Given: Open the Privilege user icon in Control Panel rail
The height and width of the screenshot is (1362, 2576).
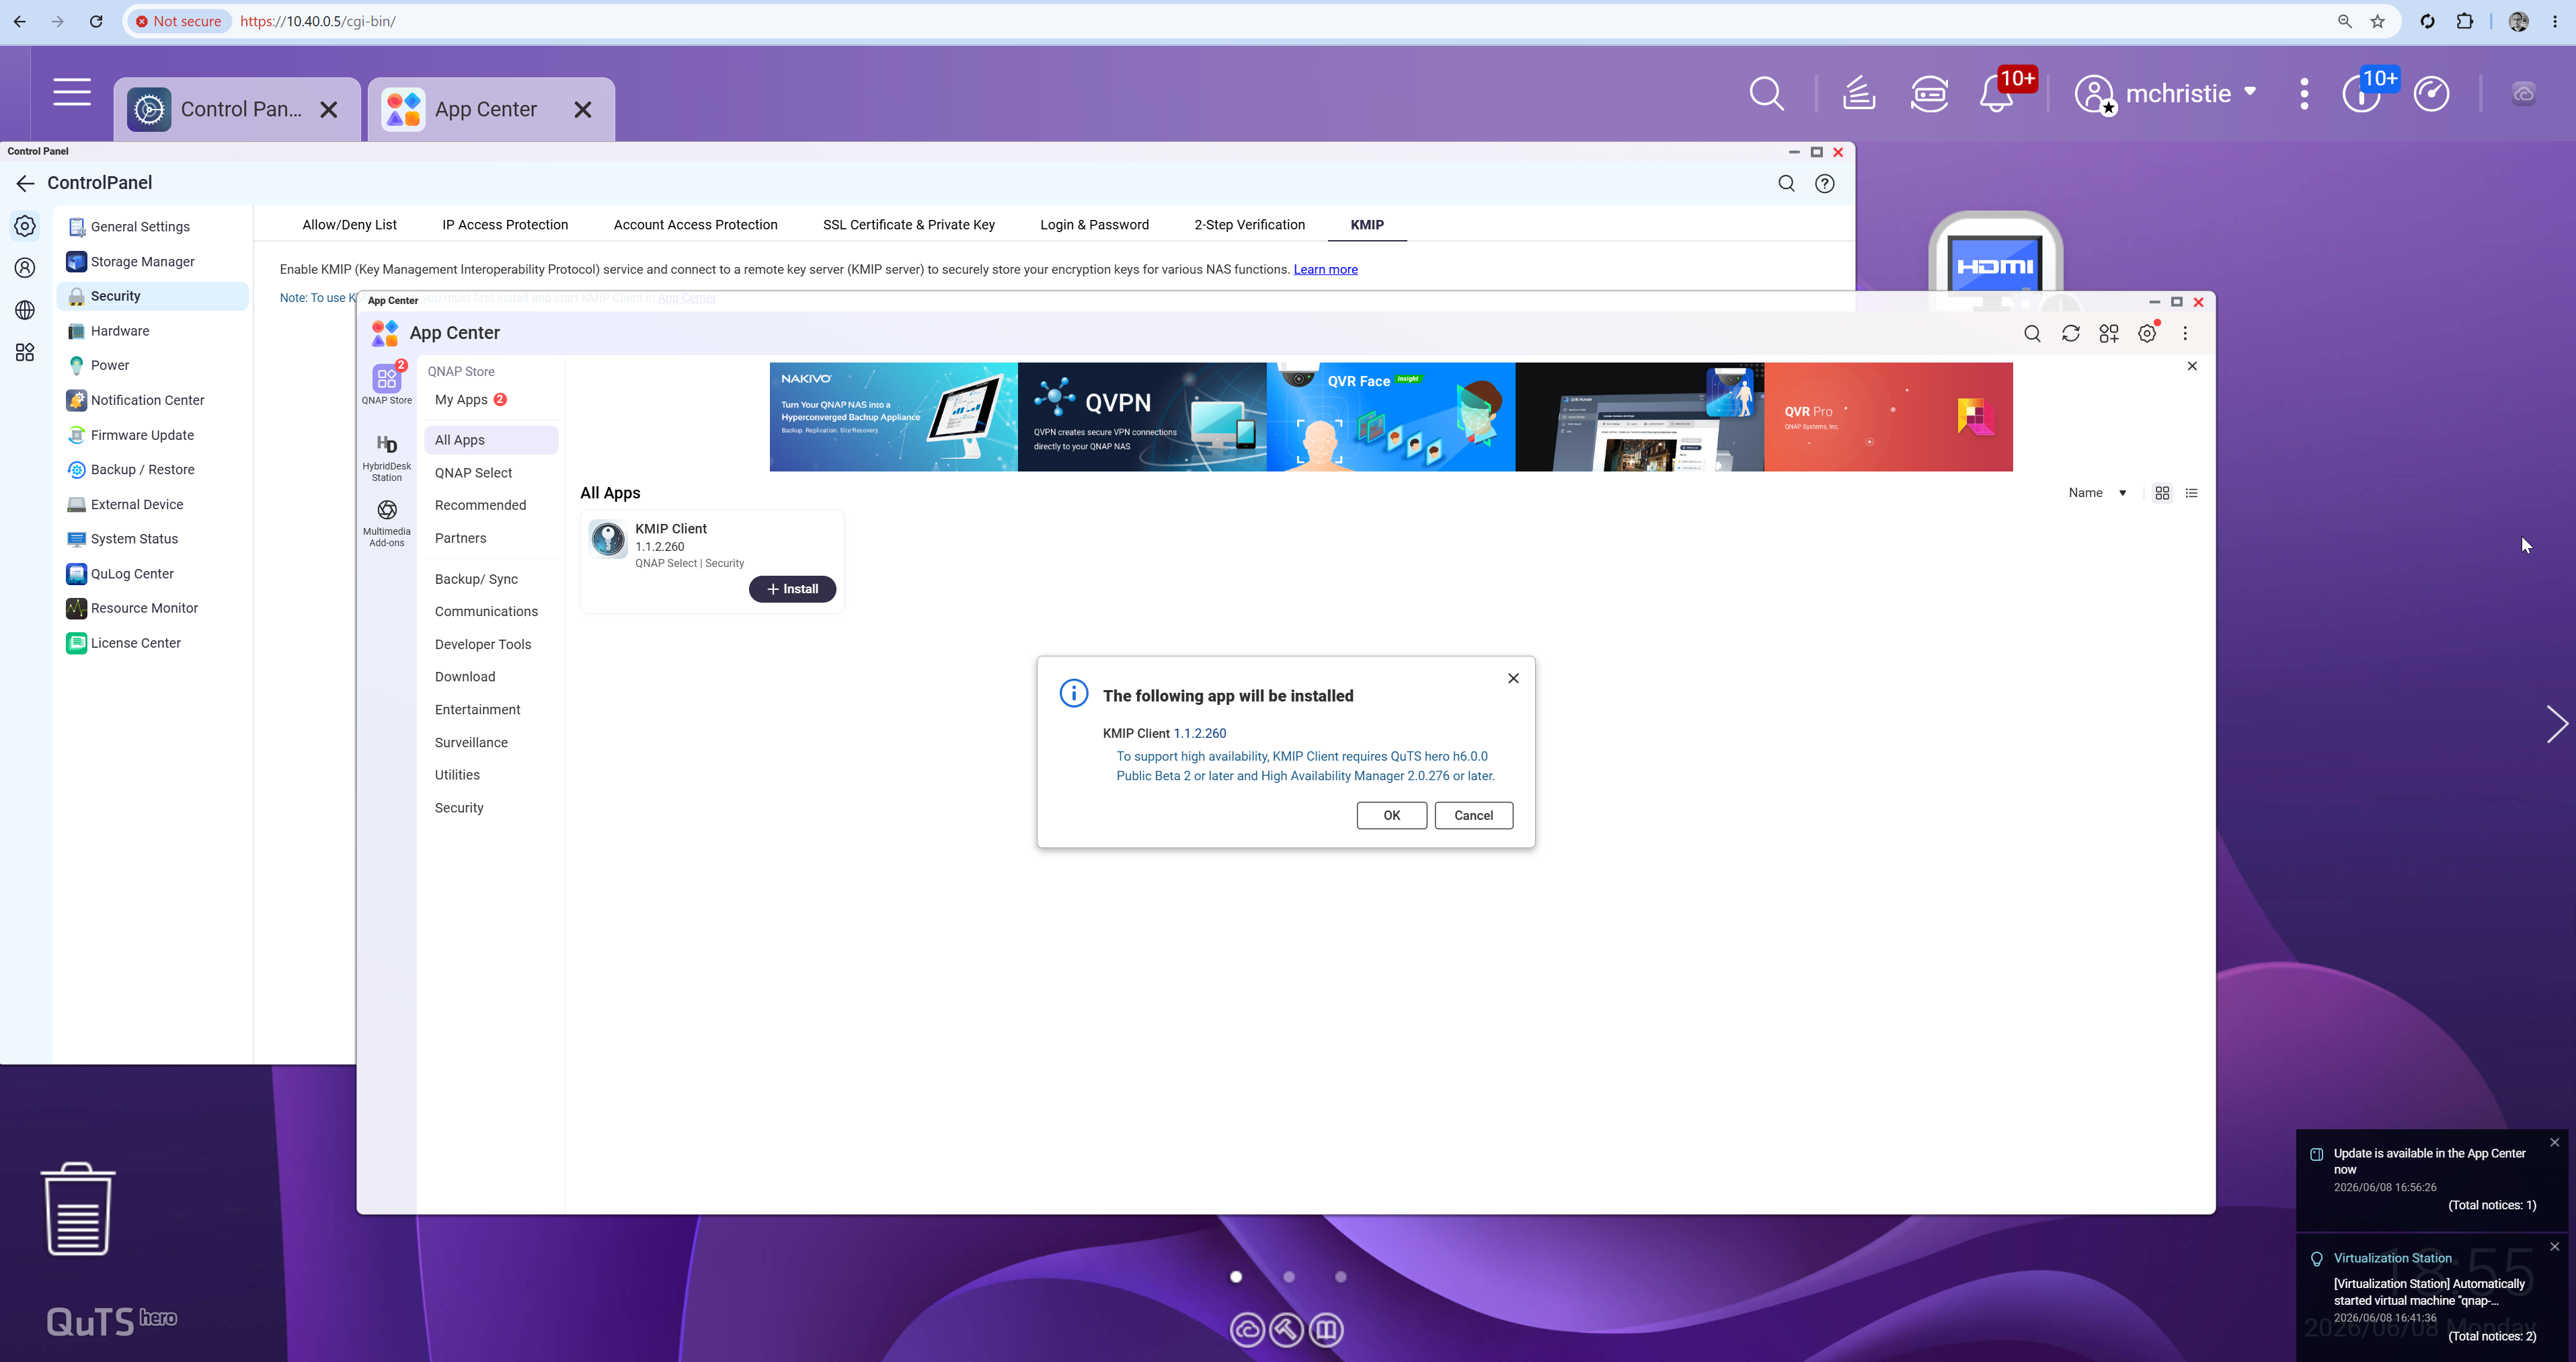Looking at the screenshot, I should [25, 267].
